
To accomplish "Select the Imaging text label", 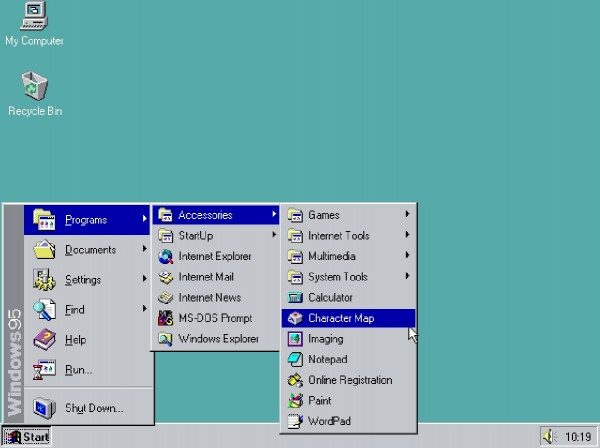I will point(326,339).
